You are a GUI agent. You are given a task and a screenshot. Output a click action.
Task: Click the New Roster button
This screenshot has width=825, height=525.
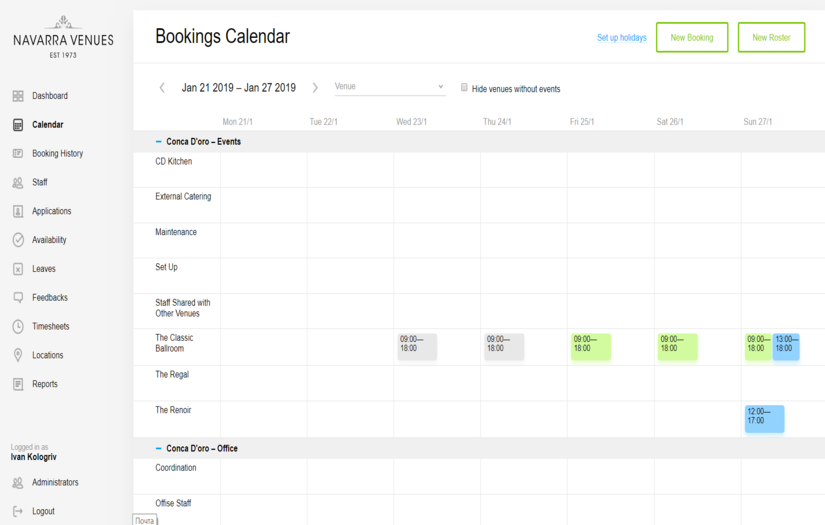point(771,37)
